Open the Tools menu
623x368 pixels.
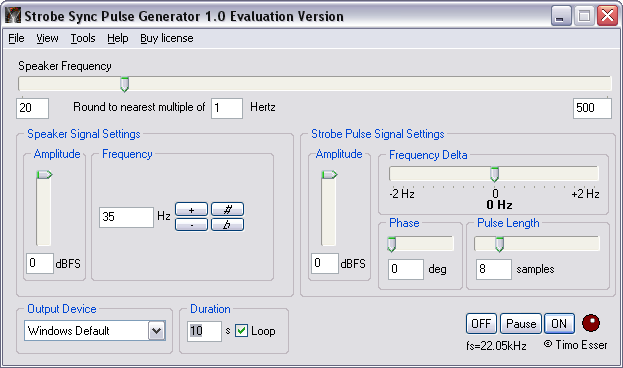click(83, 38)
